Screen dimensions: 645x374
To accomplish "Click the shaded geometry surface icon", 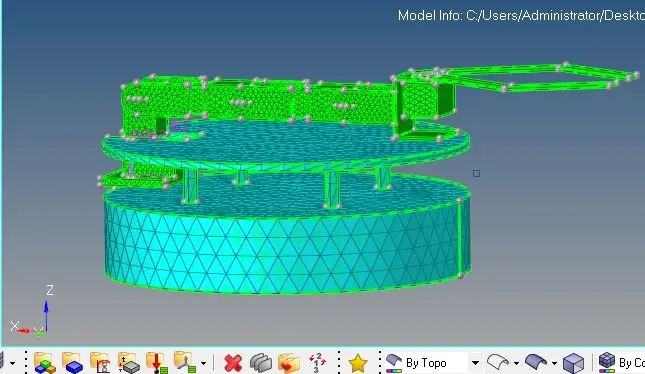I will tap(536, 363).
